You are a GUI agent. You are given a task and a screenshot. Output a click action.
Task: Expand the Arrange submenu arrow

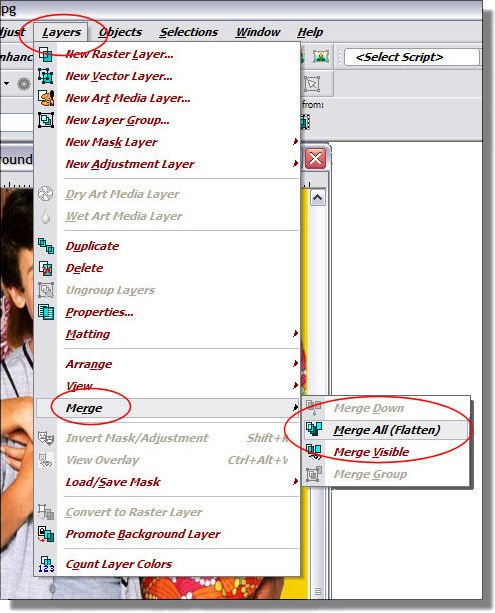point(295,364)
